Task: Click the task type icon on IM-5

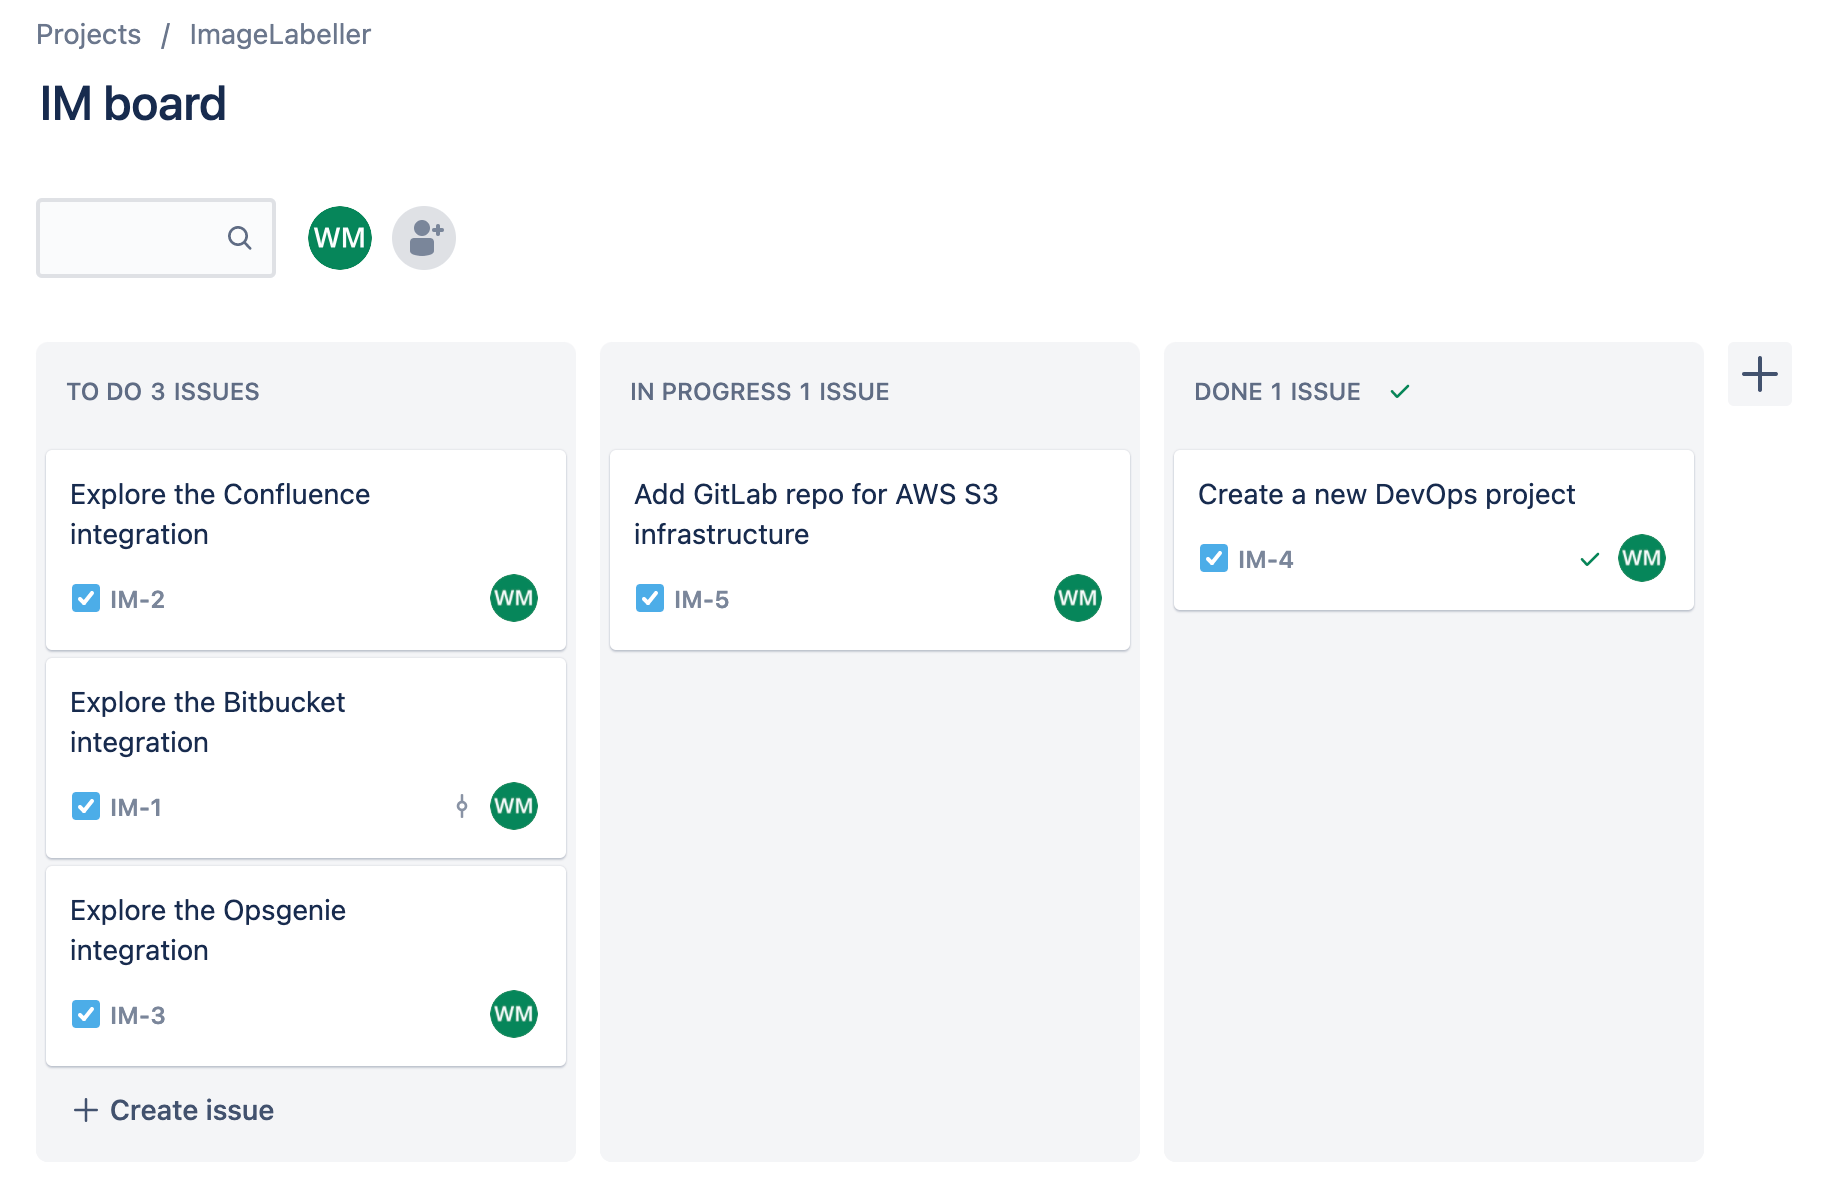Action: click(x=650, y=598)
